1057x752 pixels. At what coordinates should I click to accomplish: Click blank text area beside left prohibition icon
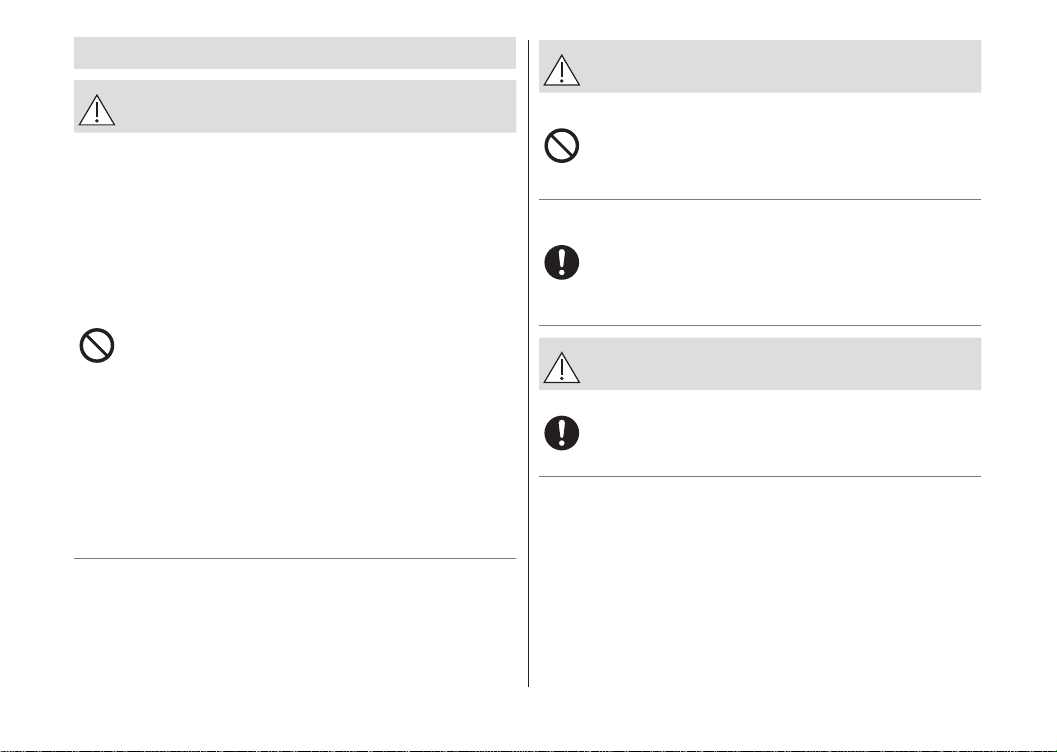click(319, 346)
